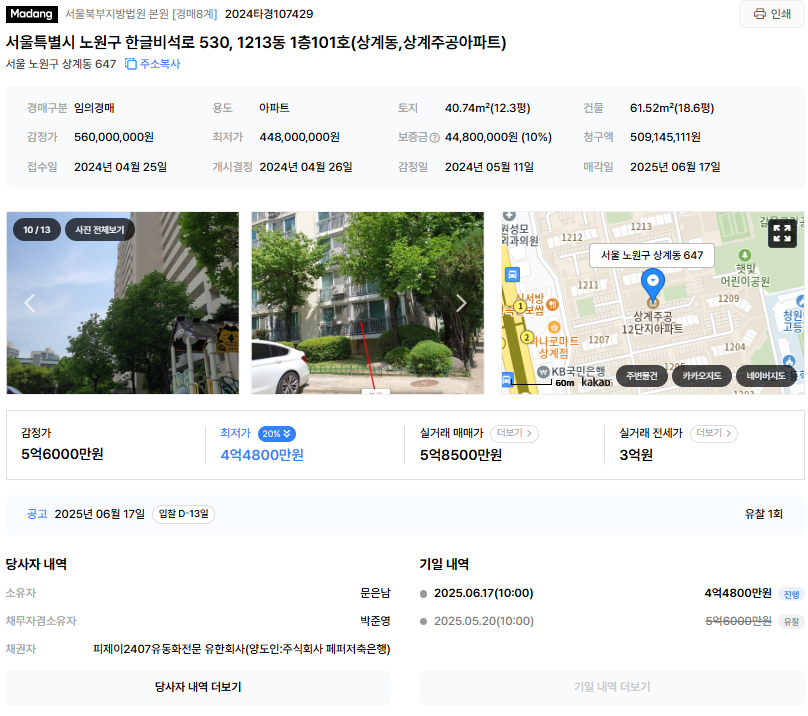
Task: Click the 신서방 보쌈 restaurant marker
Action: pyautogui.click(x=552, y=304)
